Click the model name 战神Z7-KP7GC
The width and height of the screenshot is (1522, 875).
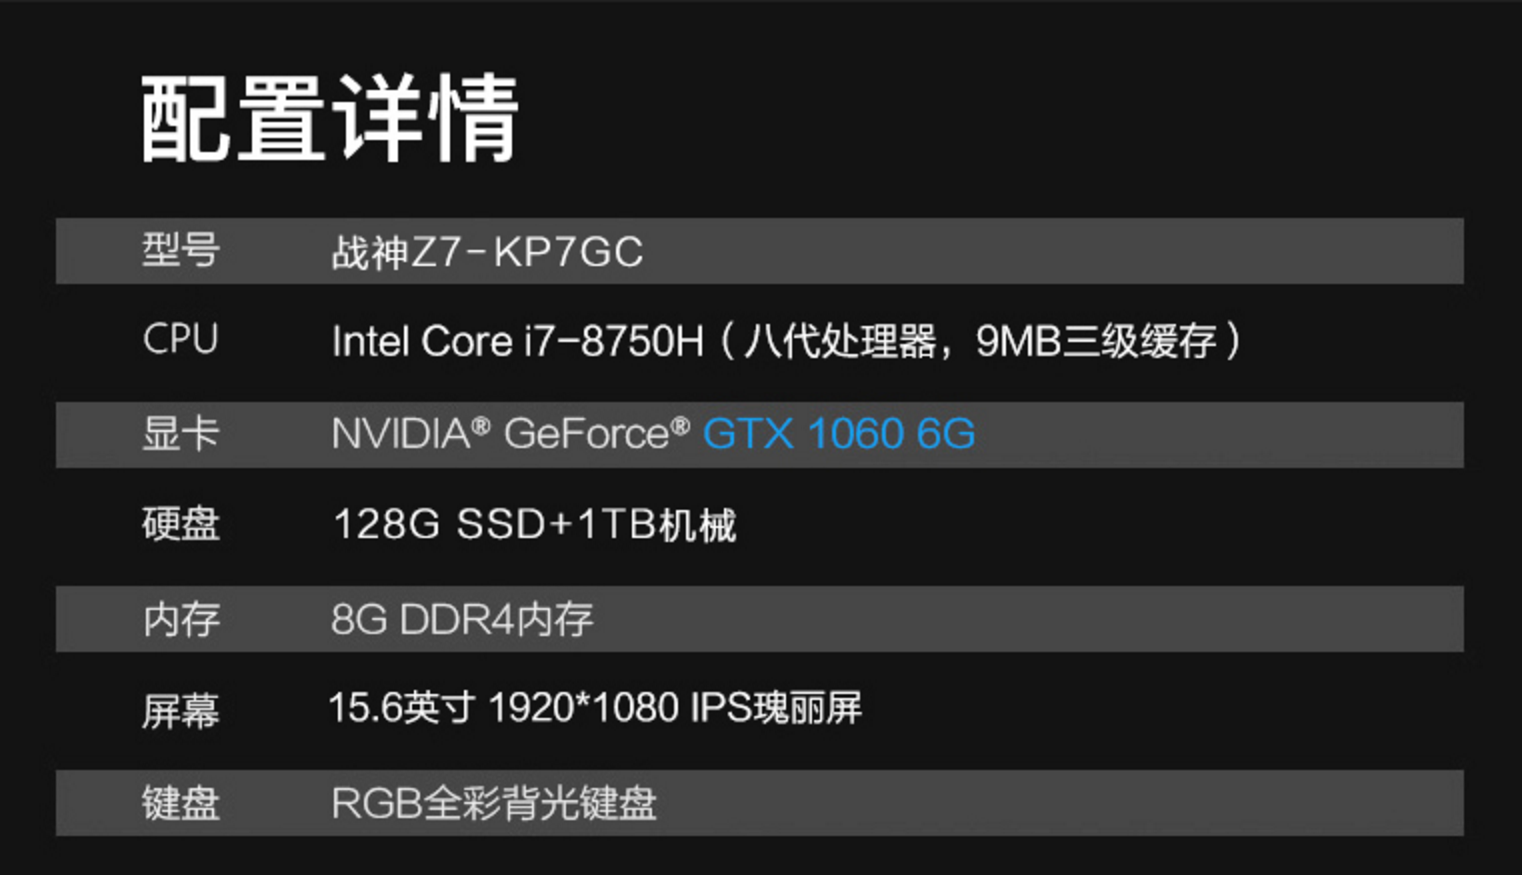(487, 252)
